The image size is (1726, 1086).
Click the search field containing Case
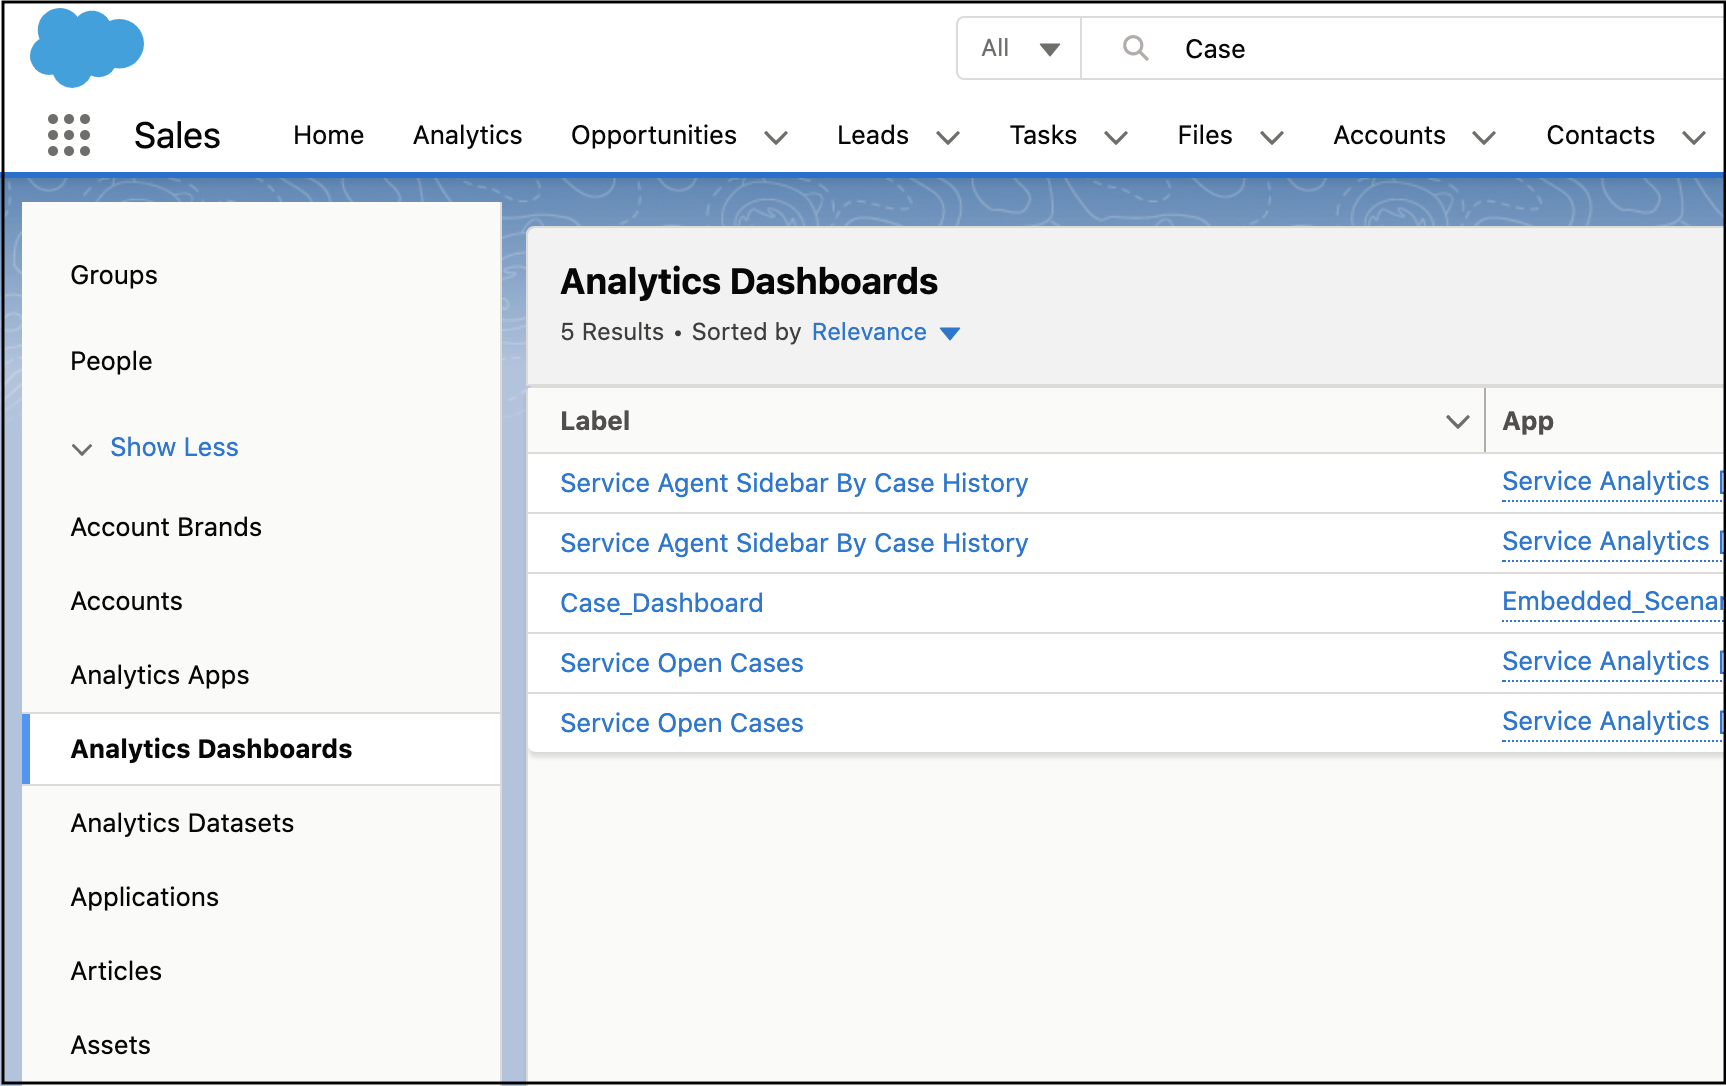click(x=1404, y=48)
